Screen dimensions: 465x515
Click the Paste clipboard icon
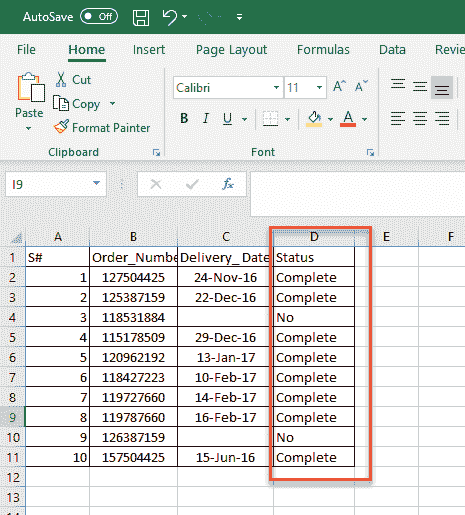(31, 87)
